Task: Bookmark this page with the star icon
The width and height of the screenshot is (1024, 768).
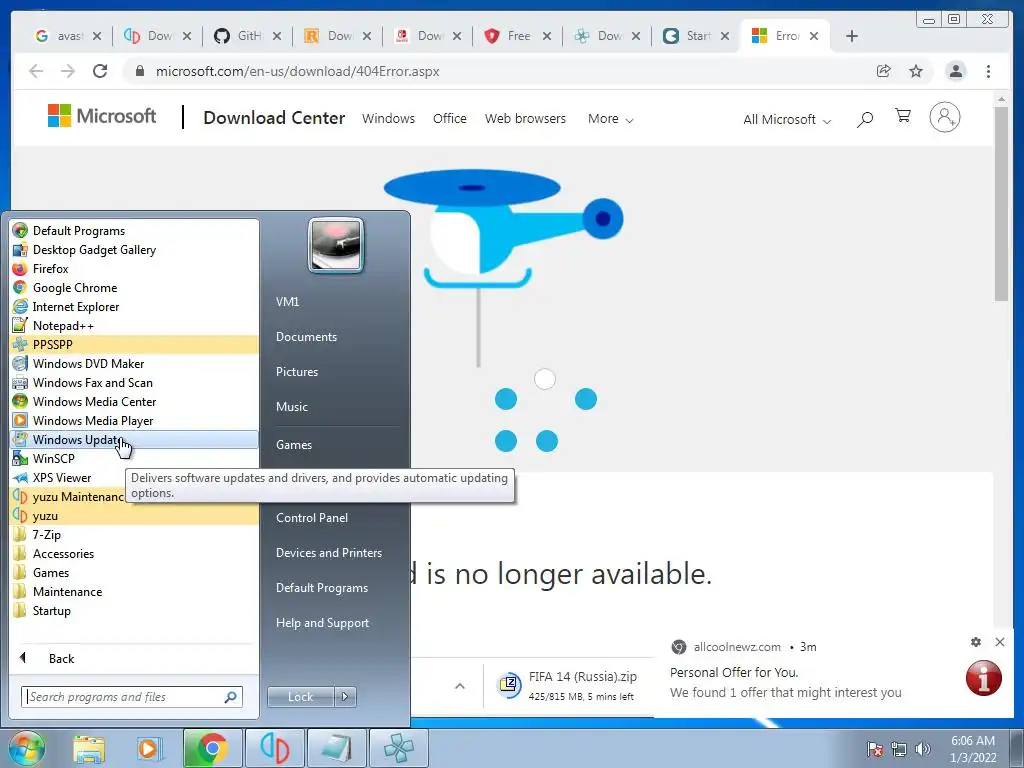Action: pos(916,71)
